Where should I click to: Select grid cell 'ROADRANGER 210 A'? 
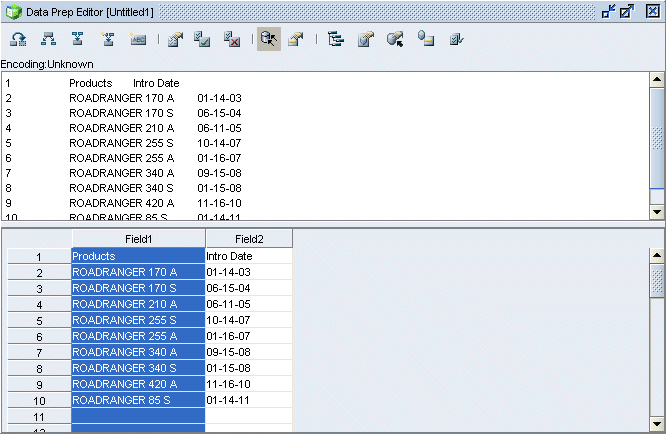138,304
